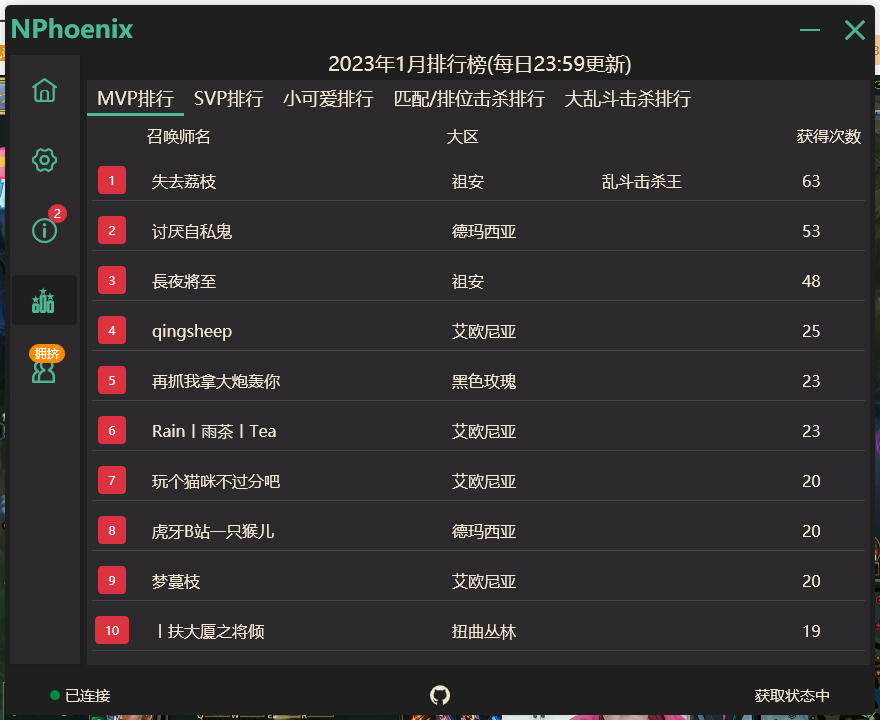Open the GitHub link icon
The image size is (880, 720).
[x=440, y=695]
